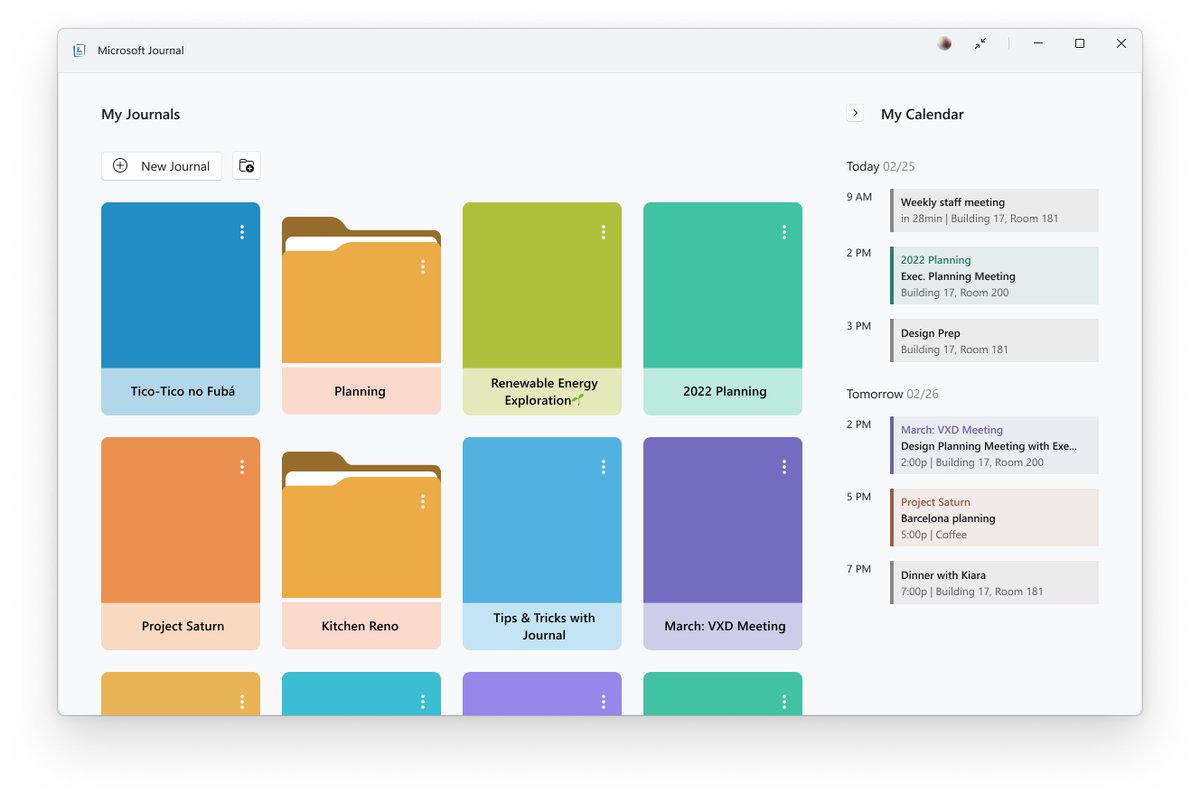Open the 2022 Planning journal cover
This screenshot has height=802, width=1200.
(x=723, y=285)
